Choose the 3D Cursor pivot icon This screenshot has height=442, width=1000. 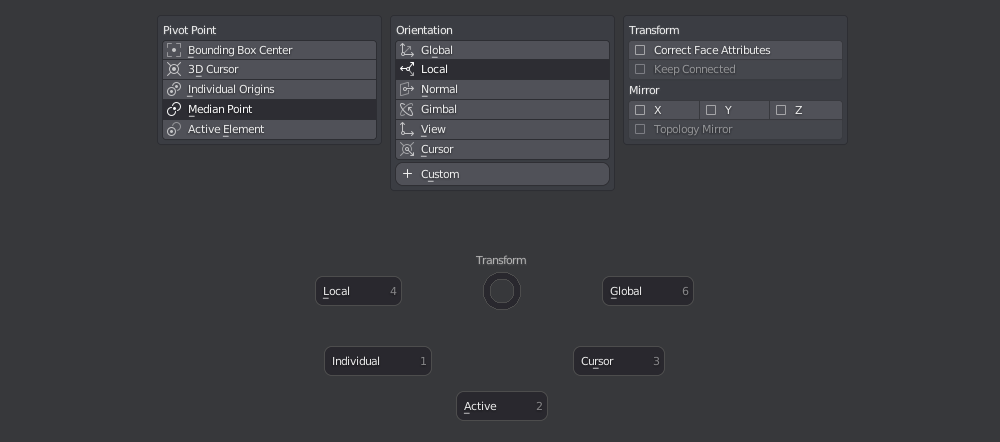click(173, 70)
